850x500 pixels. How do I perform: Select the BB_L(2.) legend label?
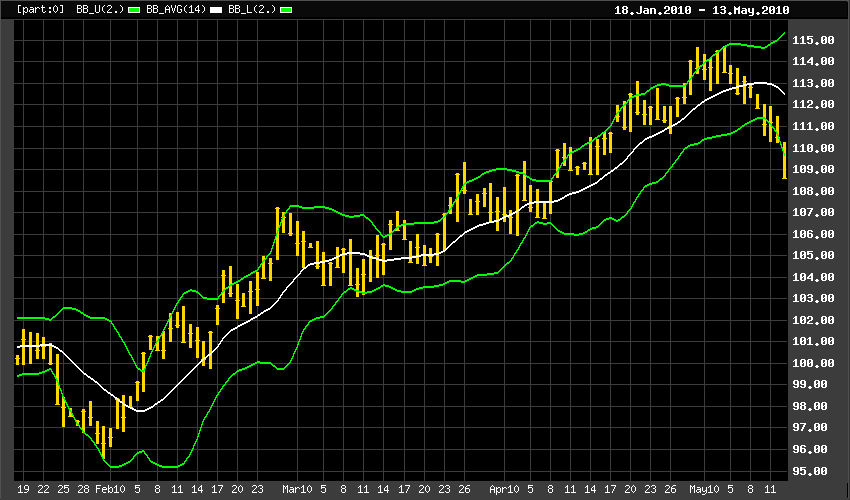pos(252,10)
